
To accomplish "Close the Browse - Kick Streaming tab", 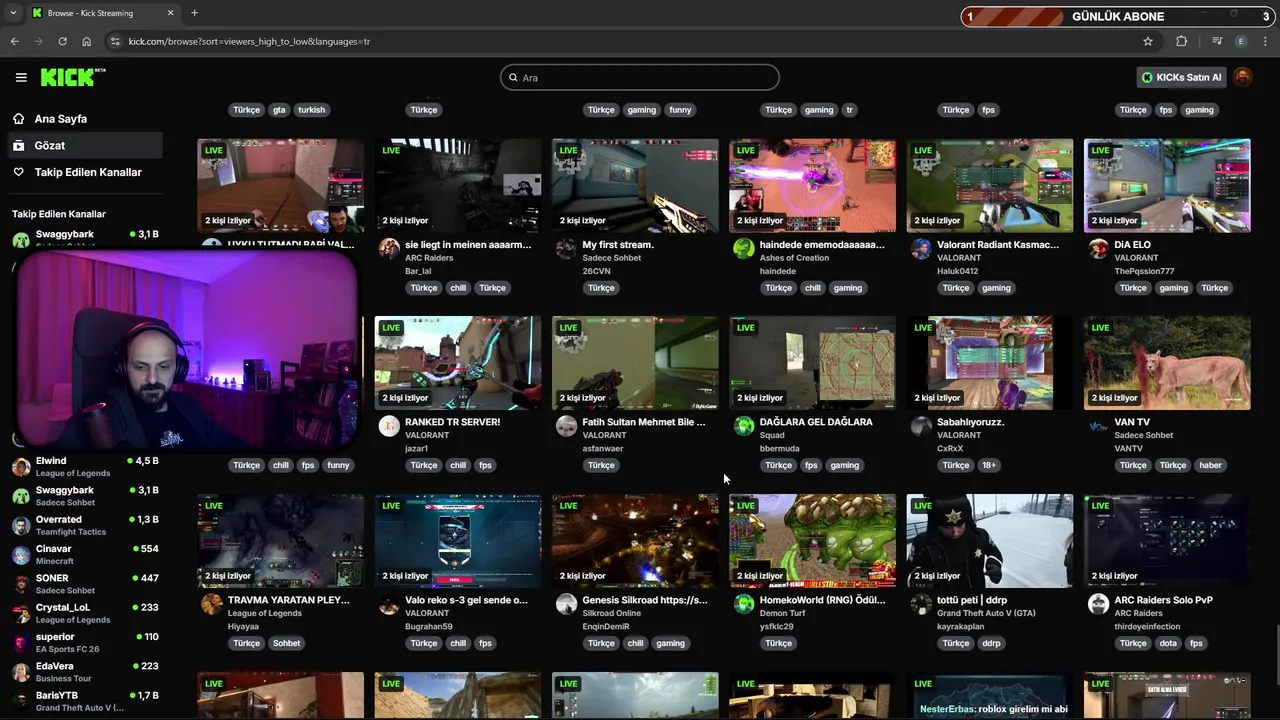I will tap(170, 13).
